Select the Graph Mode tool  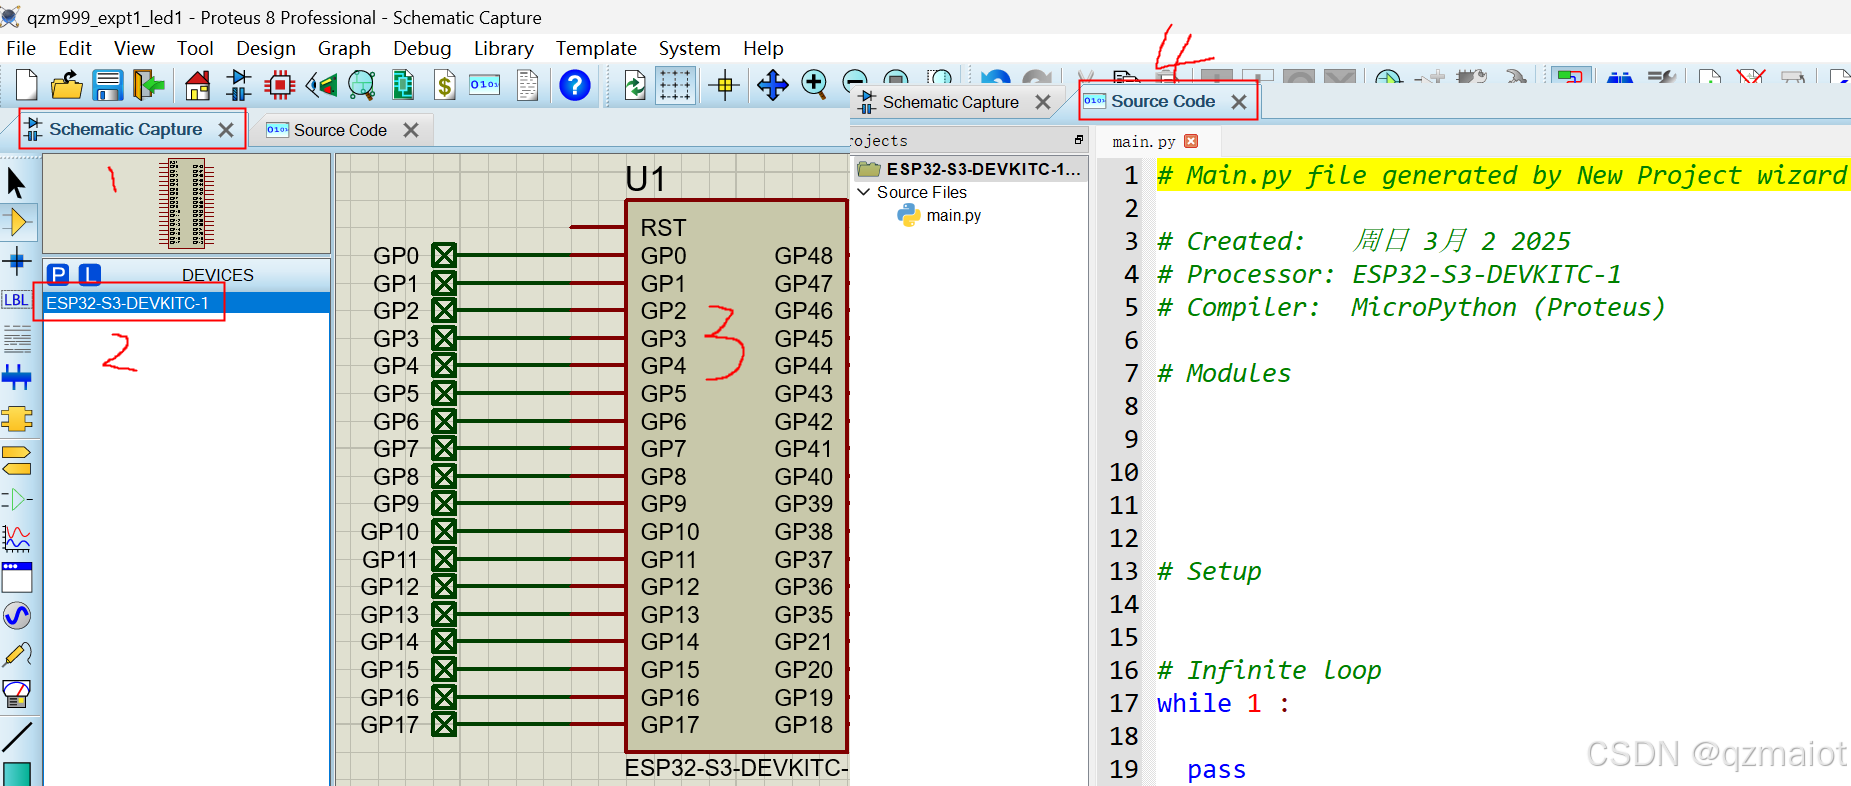(x=17, y=539)
